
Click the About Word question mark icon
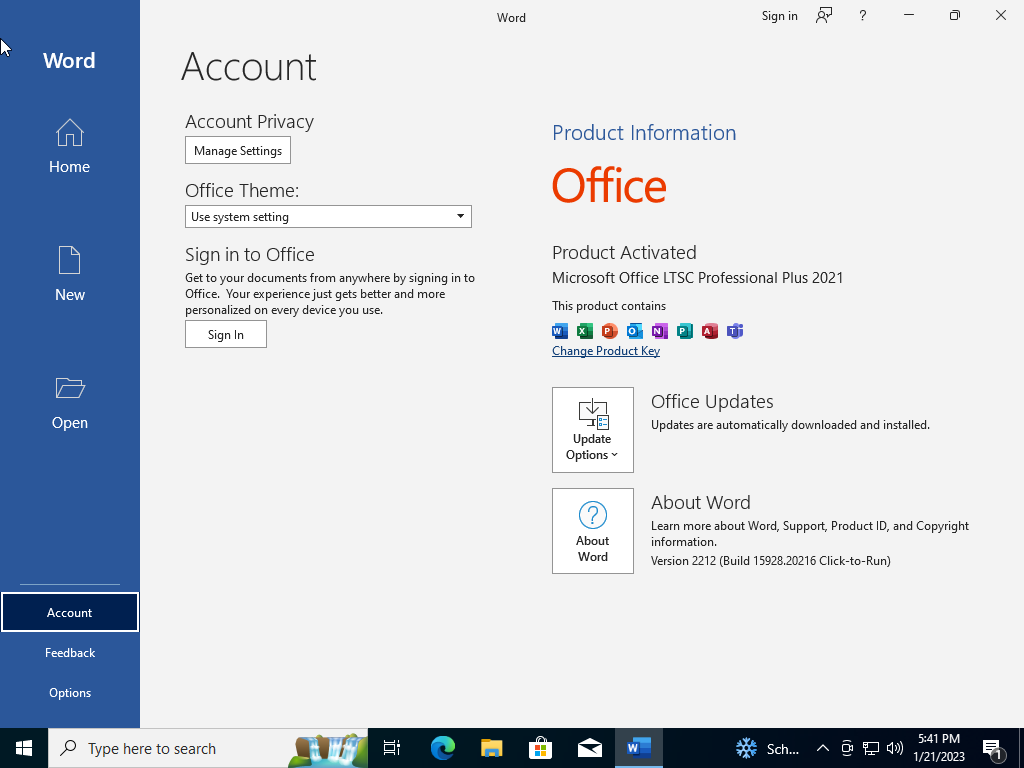point(592,515)
